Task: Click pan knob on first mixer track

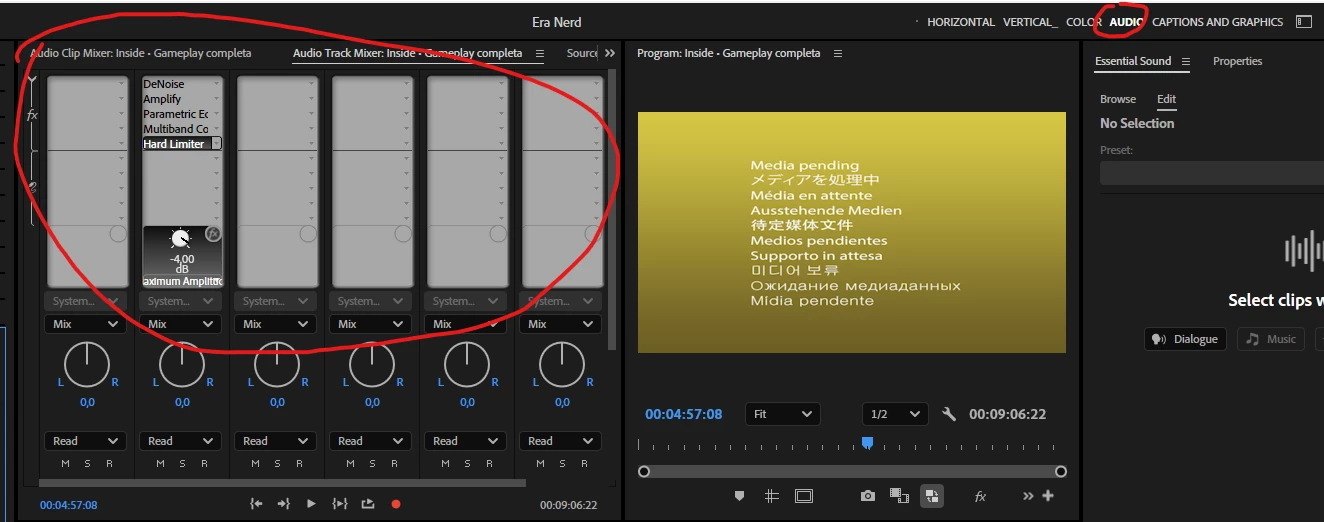Action: point(87,365)
